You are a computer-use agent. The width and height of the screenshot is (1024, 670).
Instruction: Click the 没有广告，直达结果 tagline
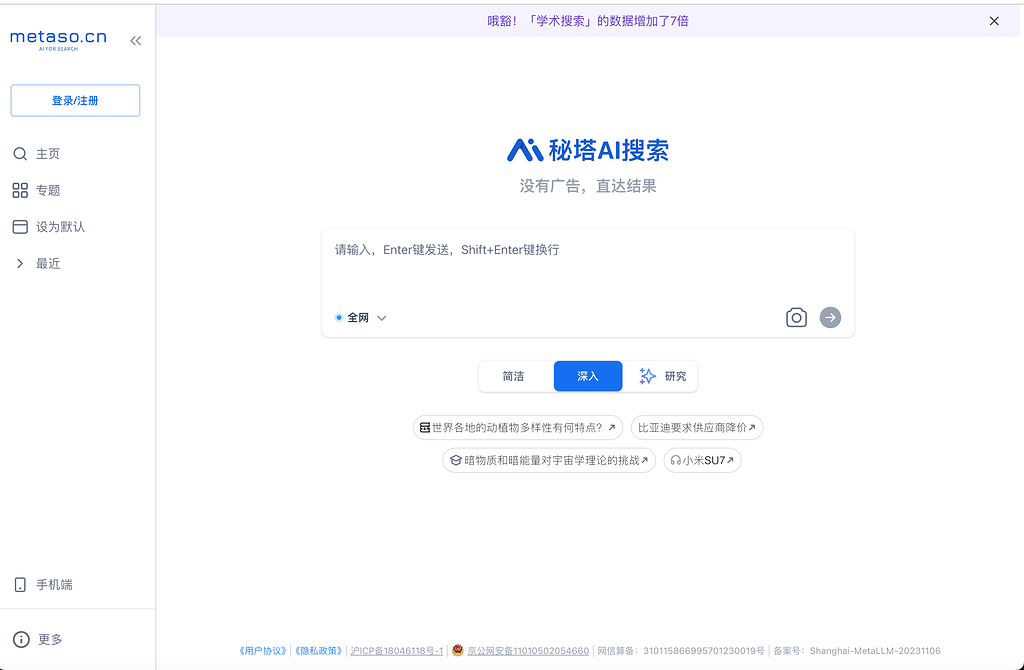[588, 186]
